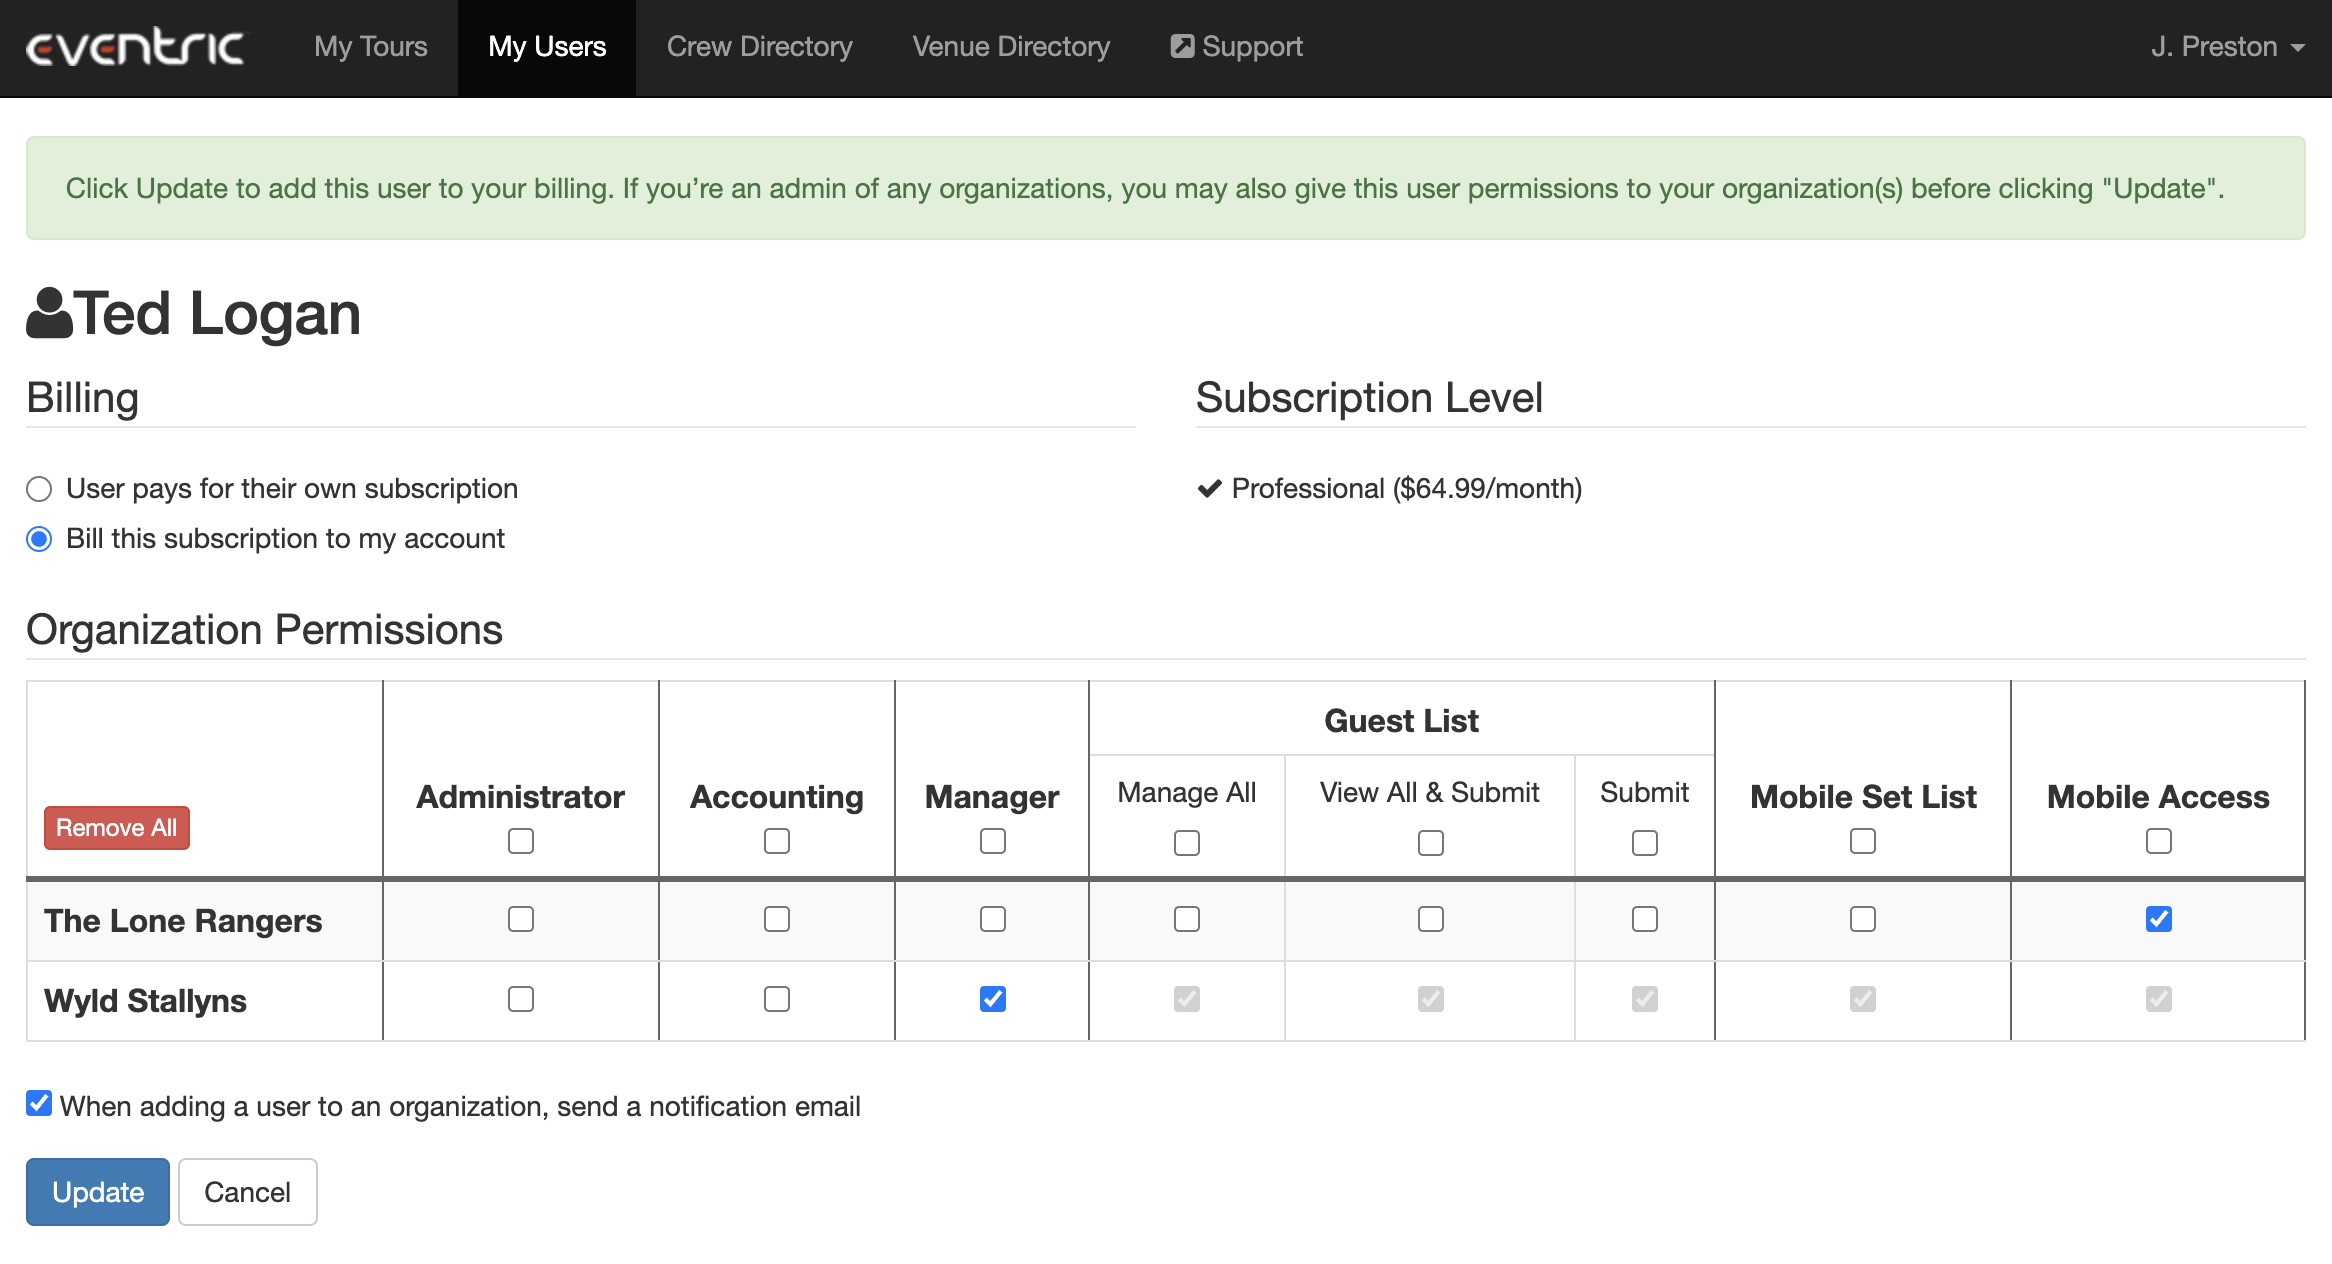The width and height of the screenshot is (2332, 1264).
Task: Click Mobile Set List checkbox for Wyld Stallyns
Action: tap(1863, 999)
